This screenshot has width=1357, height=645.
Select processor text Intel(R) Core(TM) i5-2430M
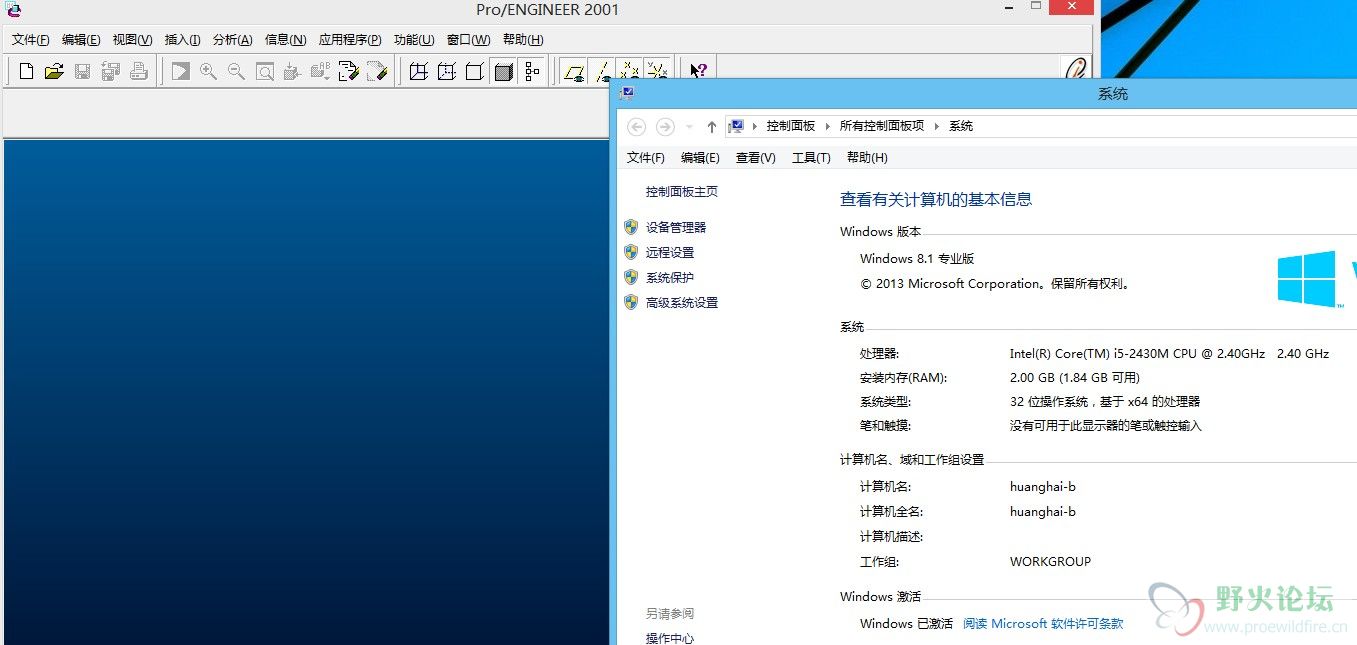click(1089, 354)
